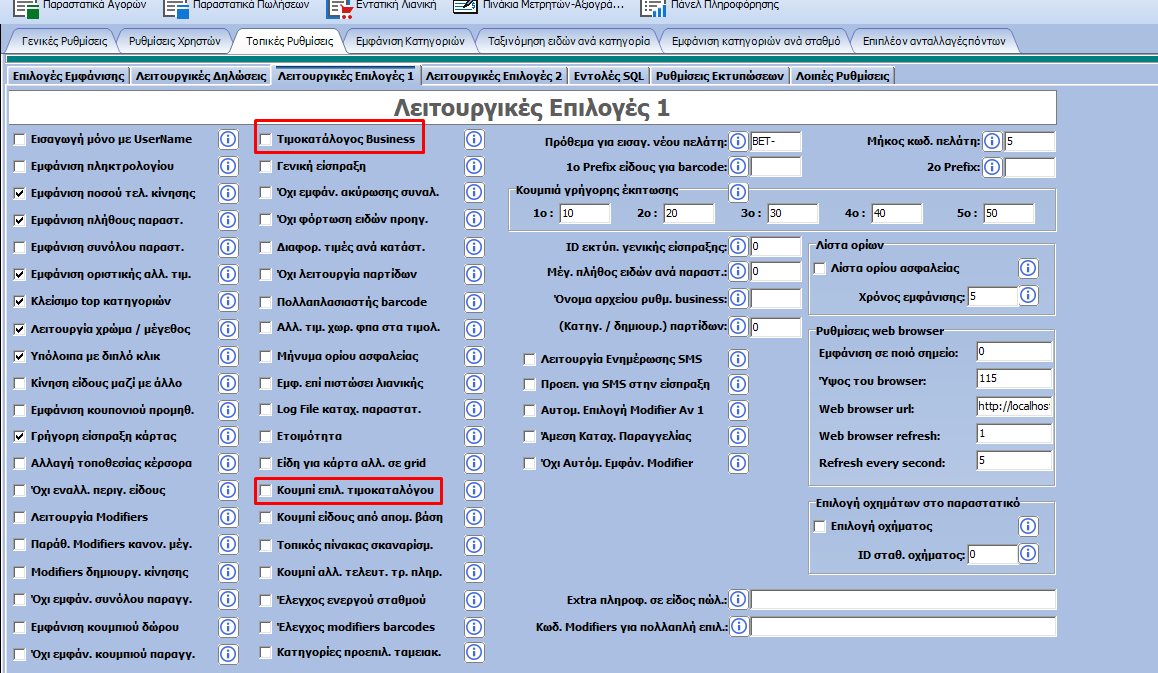
Task: Click ID σταθ. οχήματος field
Action: pyautogui.click(x=992, y=554)
